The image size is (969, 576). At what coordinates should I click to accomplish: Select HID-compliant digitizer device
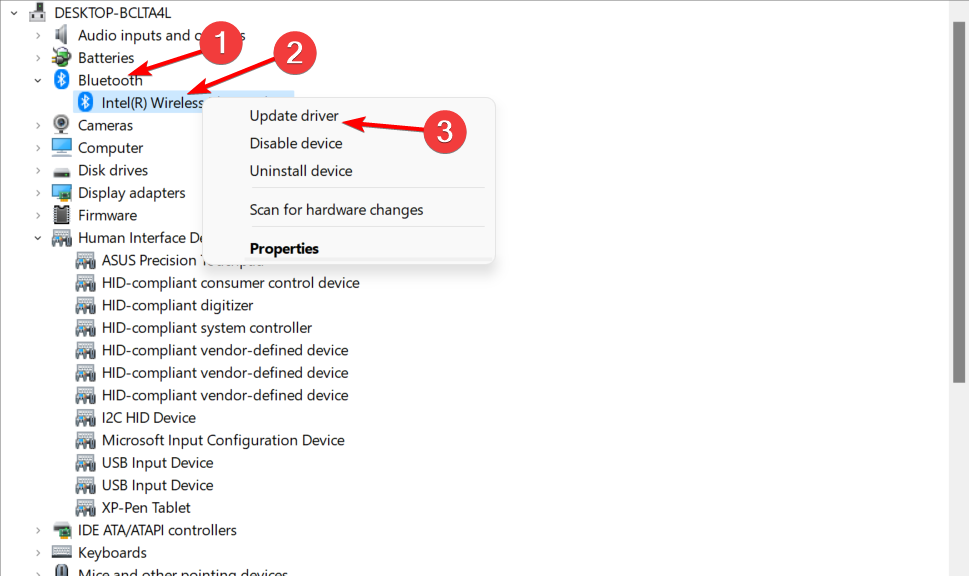[177, 305]
